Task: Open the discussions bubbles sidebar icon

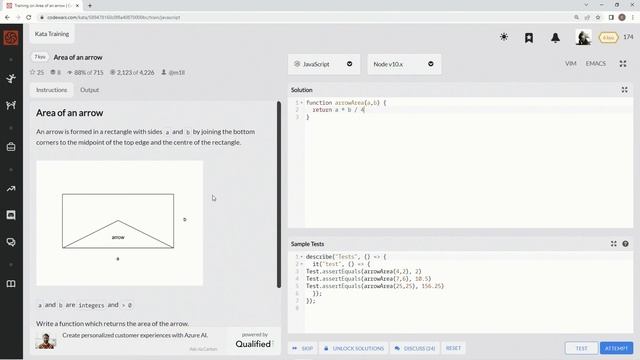Action: (11, 242)
